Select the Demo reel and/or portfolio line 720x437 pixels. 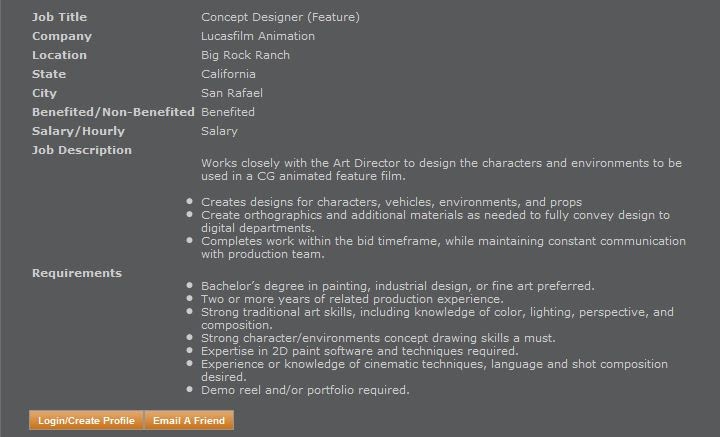click(x=305, y=390)
